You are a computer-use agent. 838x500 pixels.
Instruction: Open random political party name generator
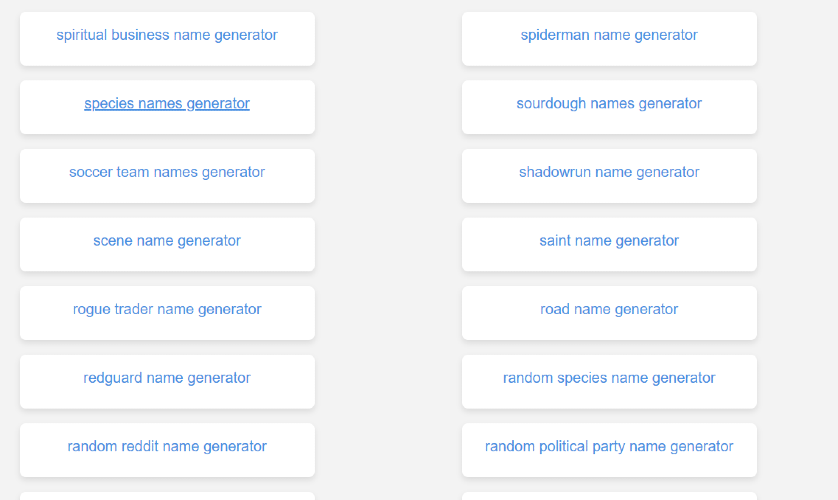pyautogui.click(x=609, y=447)
